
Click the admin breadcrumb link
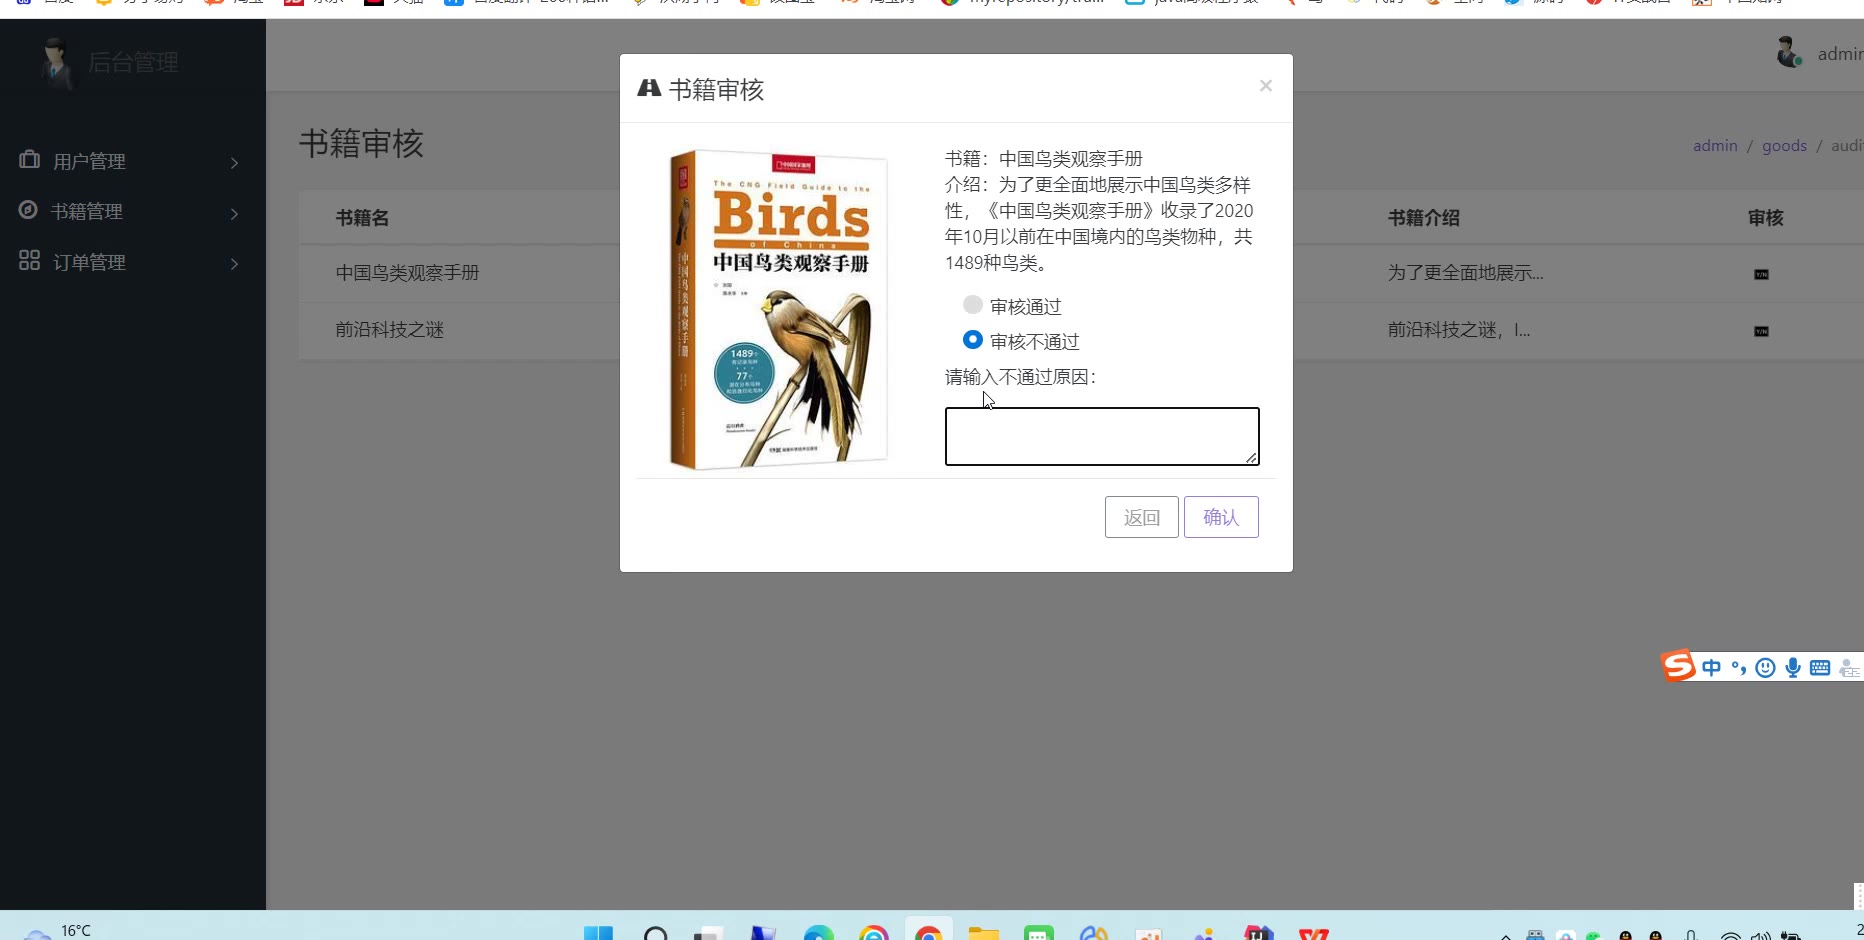[x=1715, y=146]
